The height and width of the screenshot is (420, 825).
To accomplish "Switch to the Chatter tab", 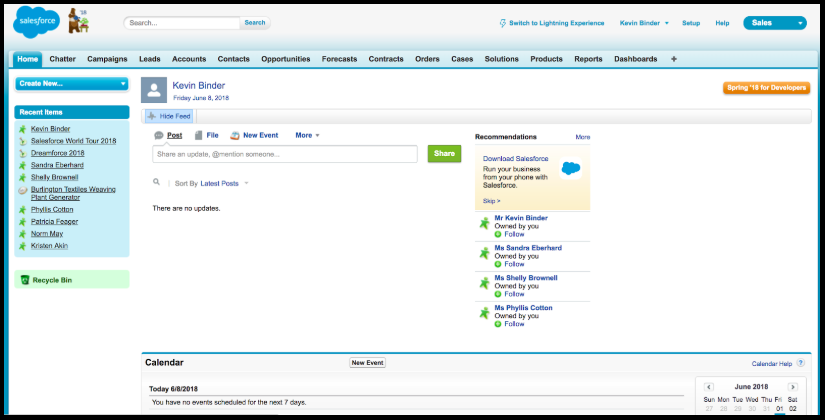I will (63, 59).
